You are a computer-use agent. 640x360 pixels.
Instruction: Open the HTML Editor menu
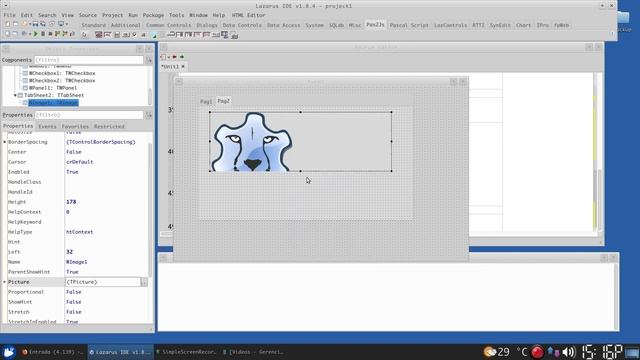248,15
